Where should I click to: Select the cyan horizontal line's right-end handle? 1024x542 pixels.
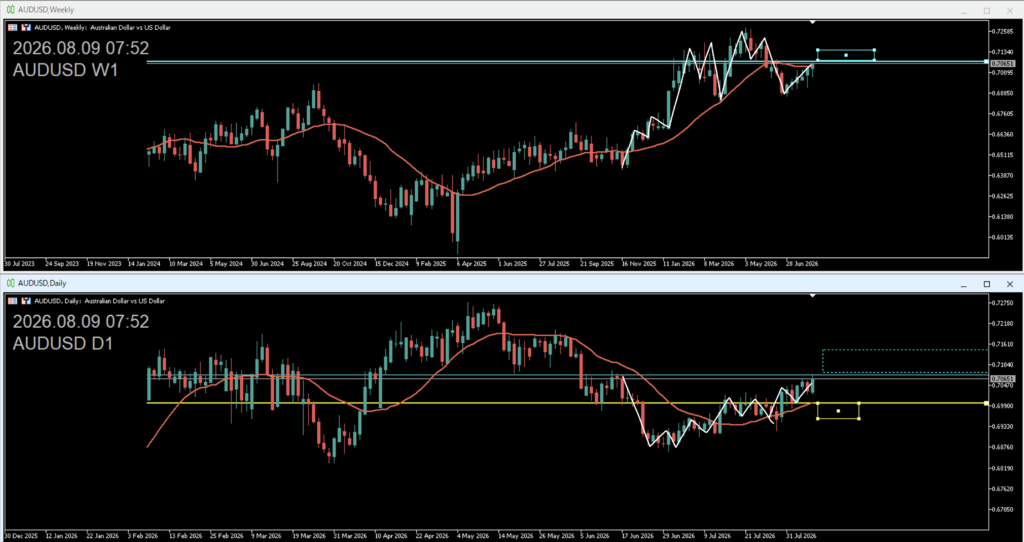(x=986, y=61)
